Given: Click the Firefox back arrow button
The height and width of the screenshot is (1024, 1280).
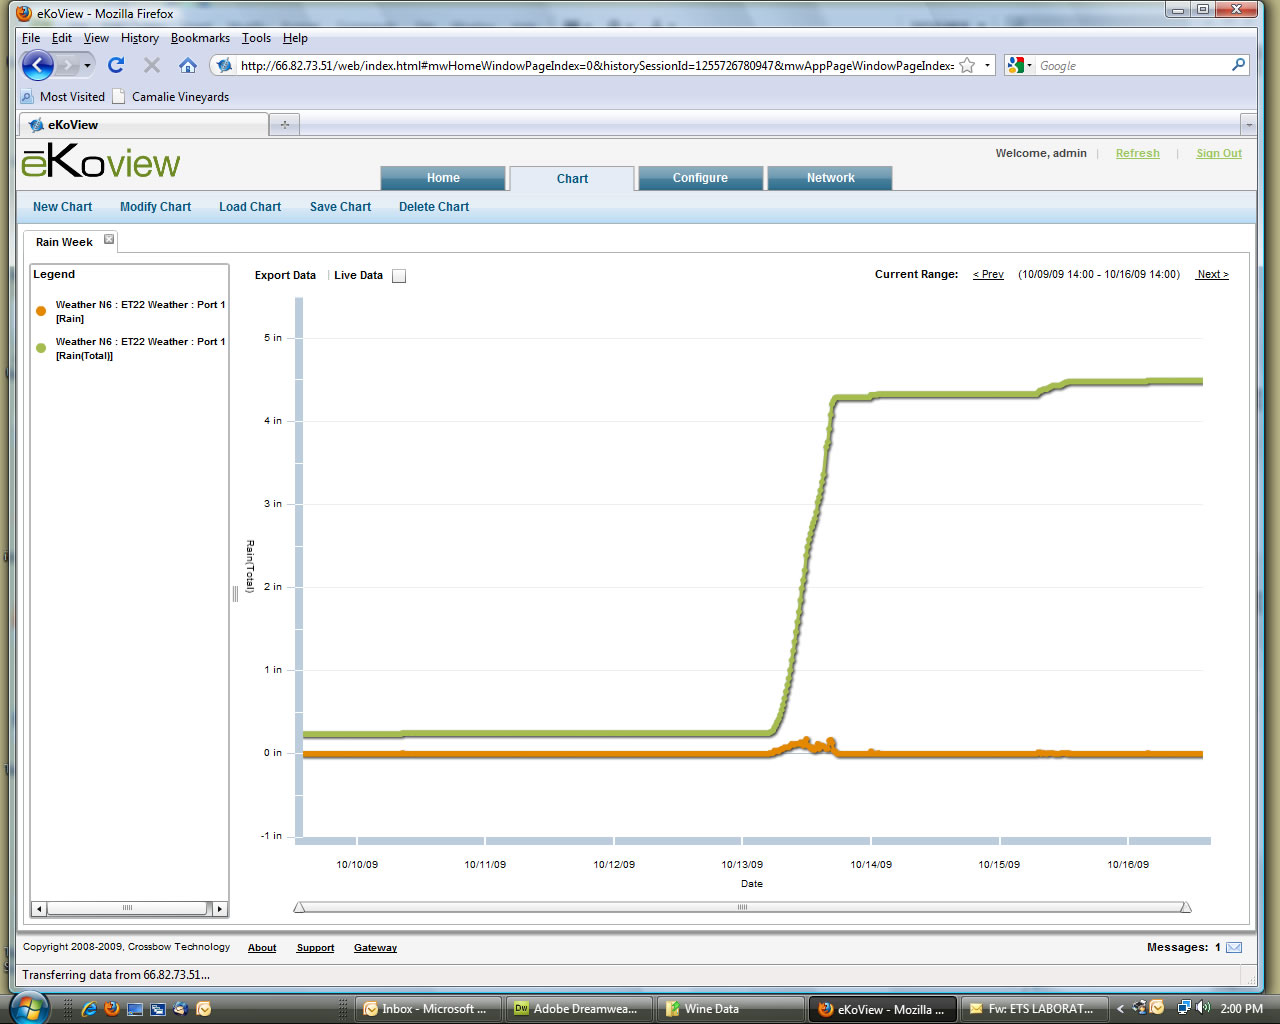Looking at the screenshot, I should (37, 66).
